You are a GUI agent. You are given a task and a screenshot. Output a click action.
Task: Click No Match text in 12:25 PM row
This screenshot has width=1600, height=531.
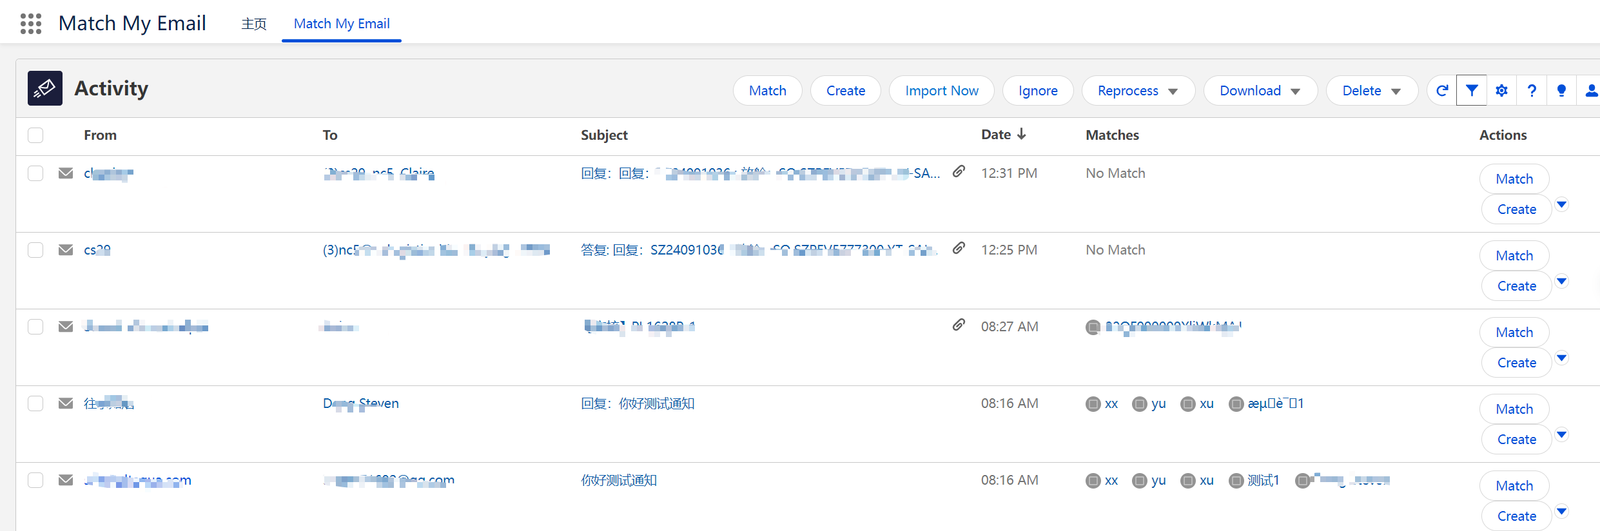pyautogui.click(x=1115, y=250)
